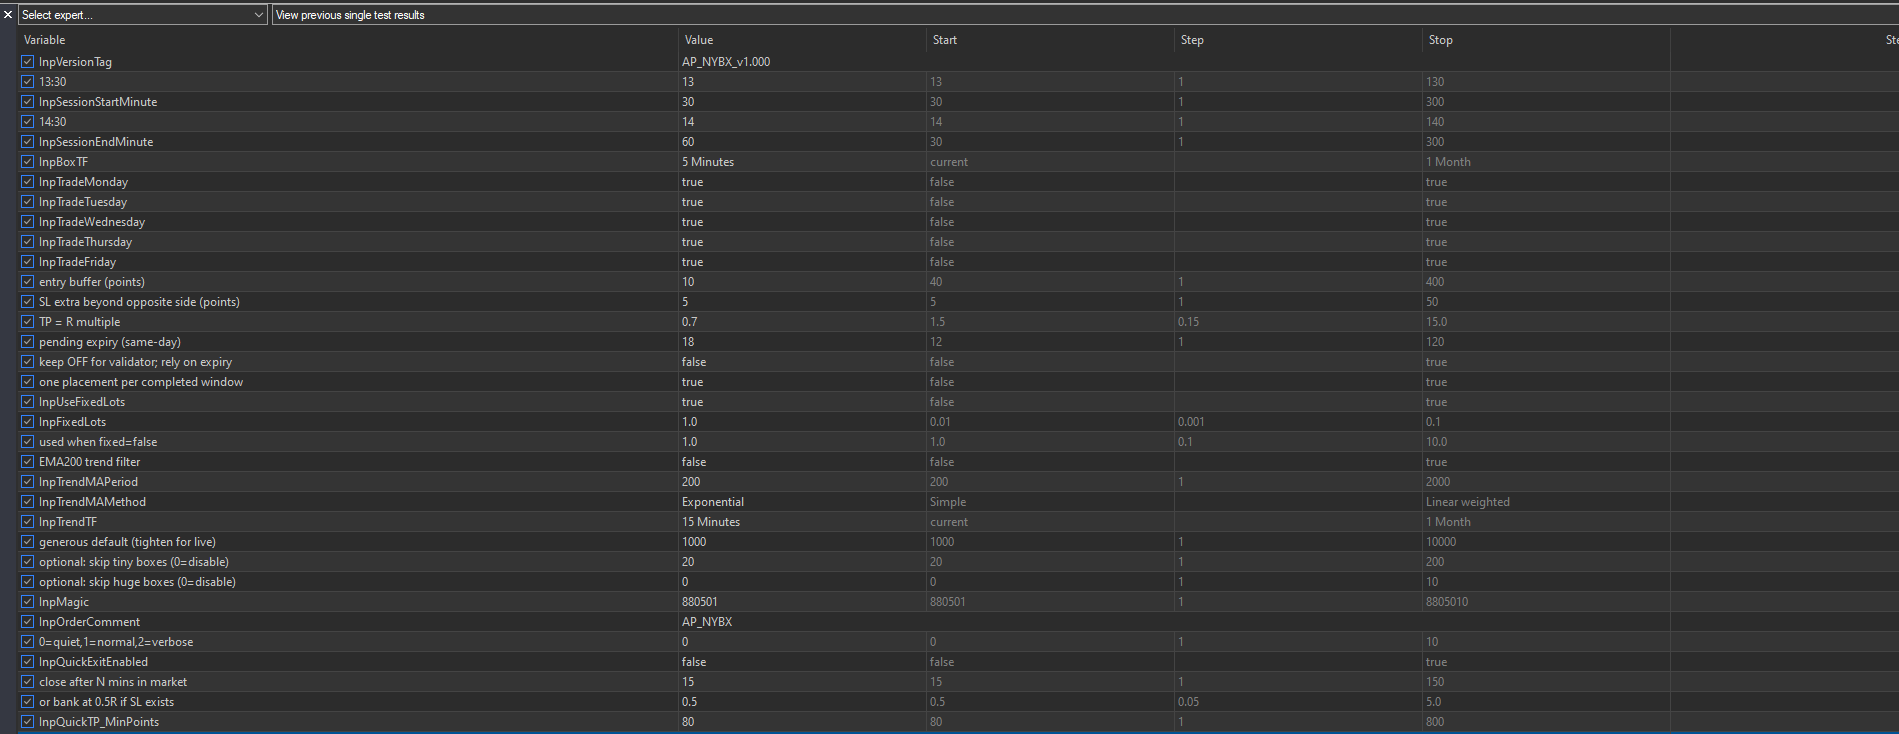The image size is (1899, 734).
Task: Select the Stop value 1 Month for InpBoxTF
Action: click(1546, 162)
